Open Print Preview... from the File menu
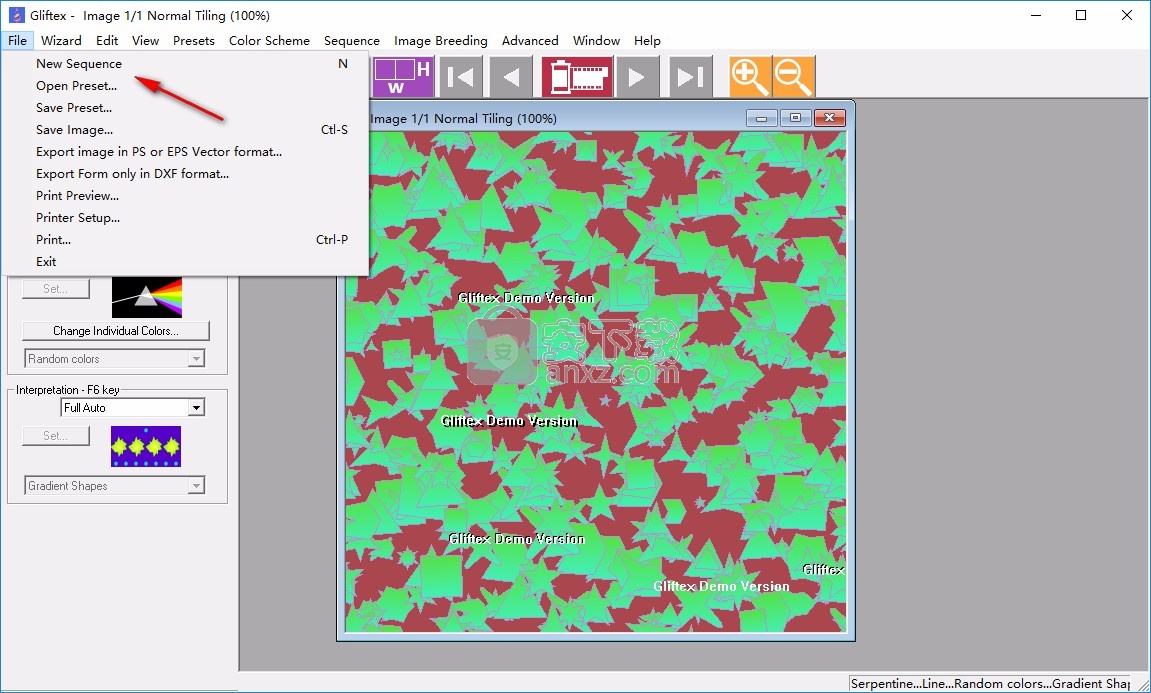Image resolution: width=1151 pixels, height=693 pixels. [185, 196]
